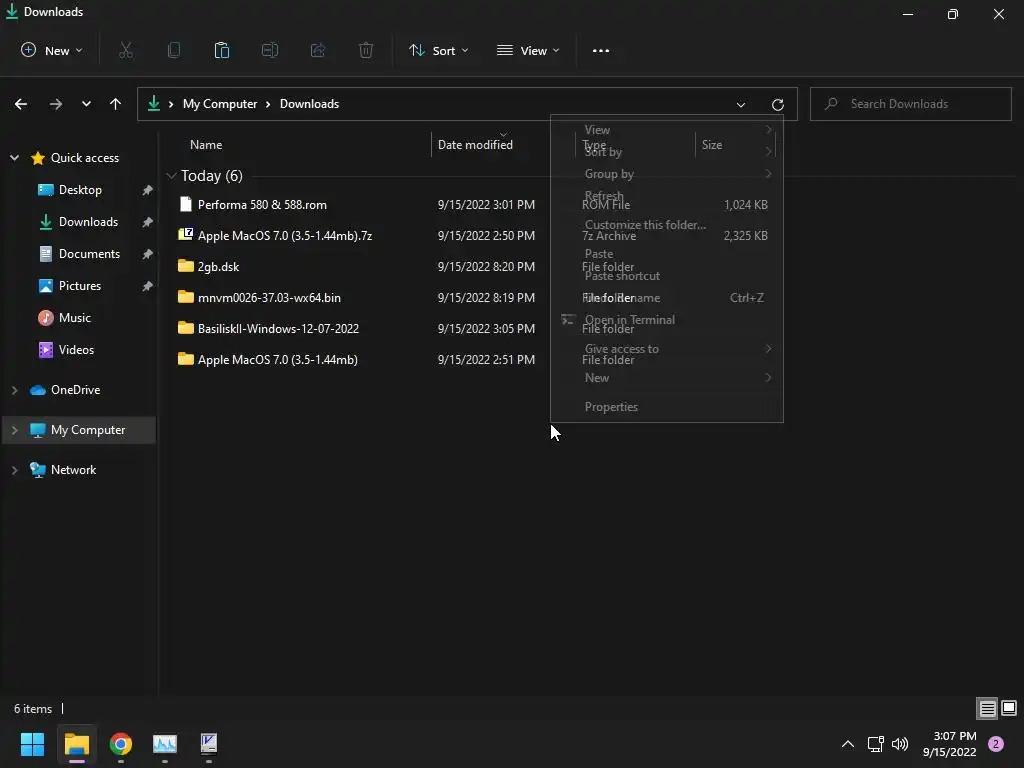Open network status in system tray
This screenshot has width=1024, height=768.
click(875, 744)
